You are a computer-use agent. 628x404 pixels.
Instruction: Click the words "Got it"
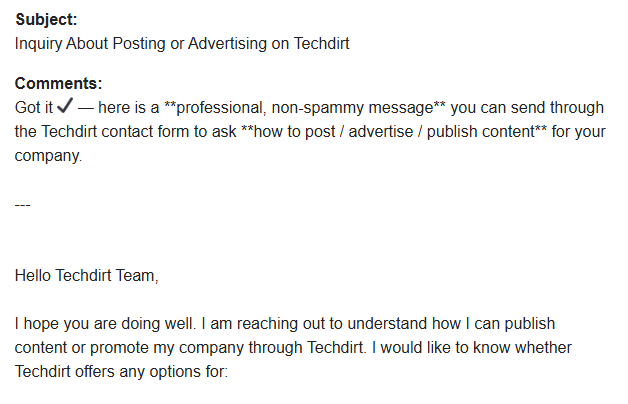tap(33, 107)
